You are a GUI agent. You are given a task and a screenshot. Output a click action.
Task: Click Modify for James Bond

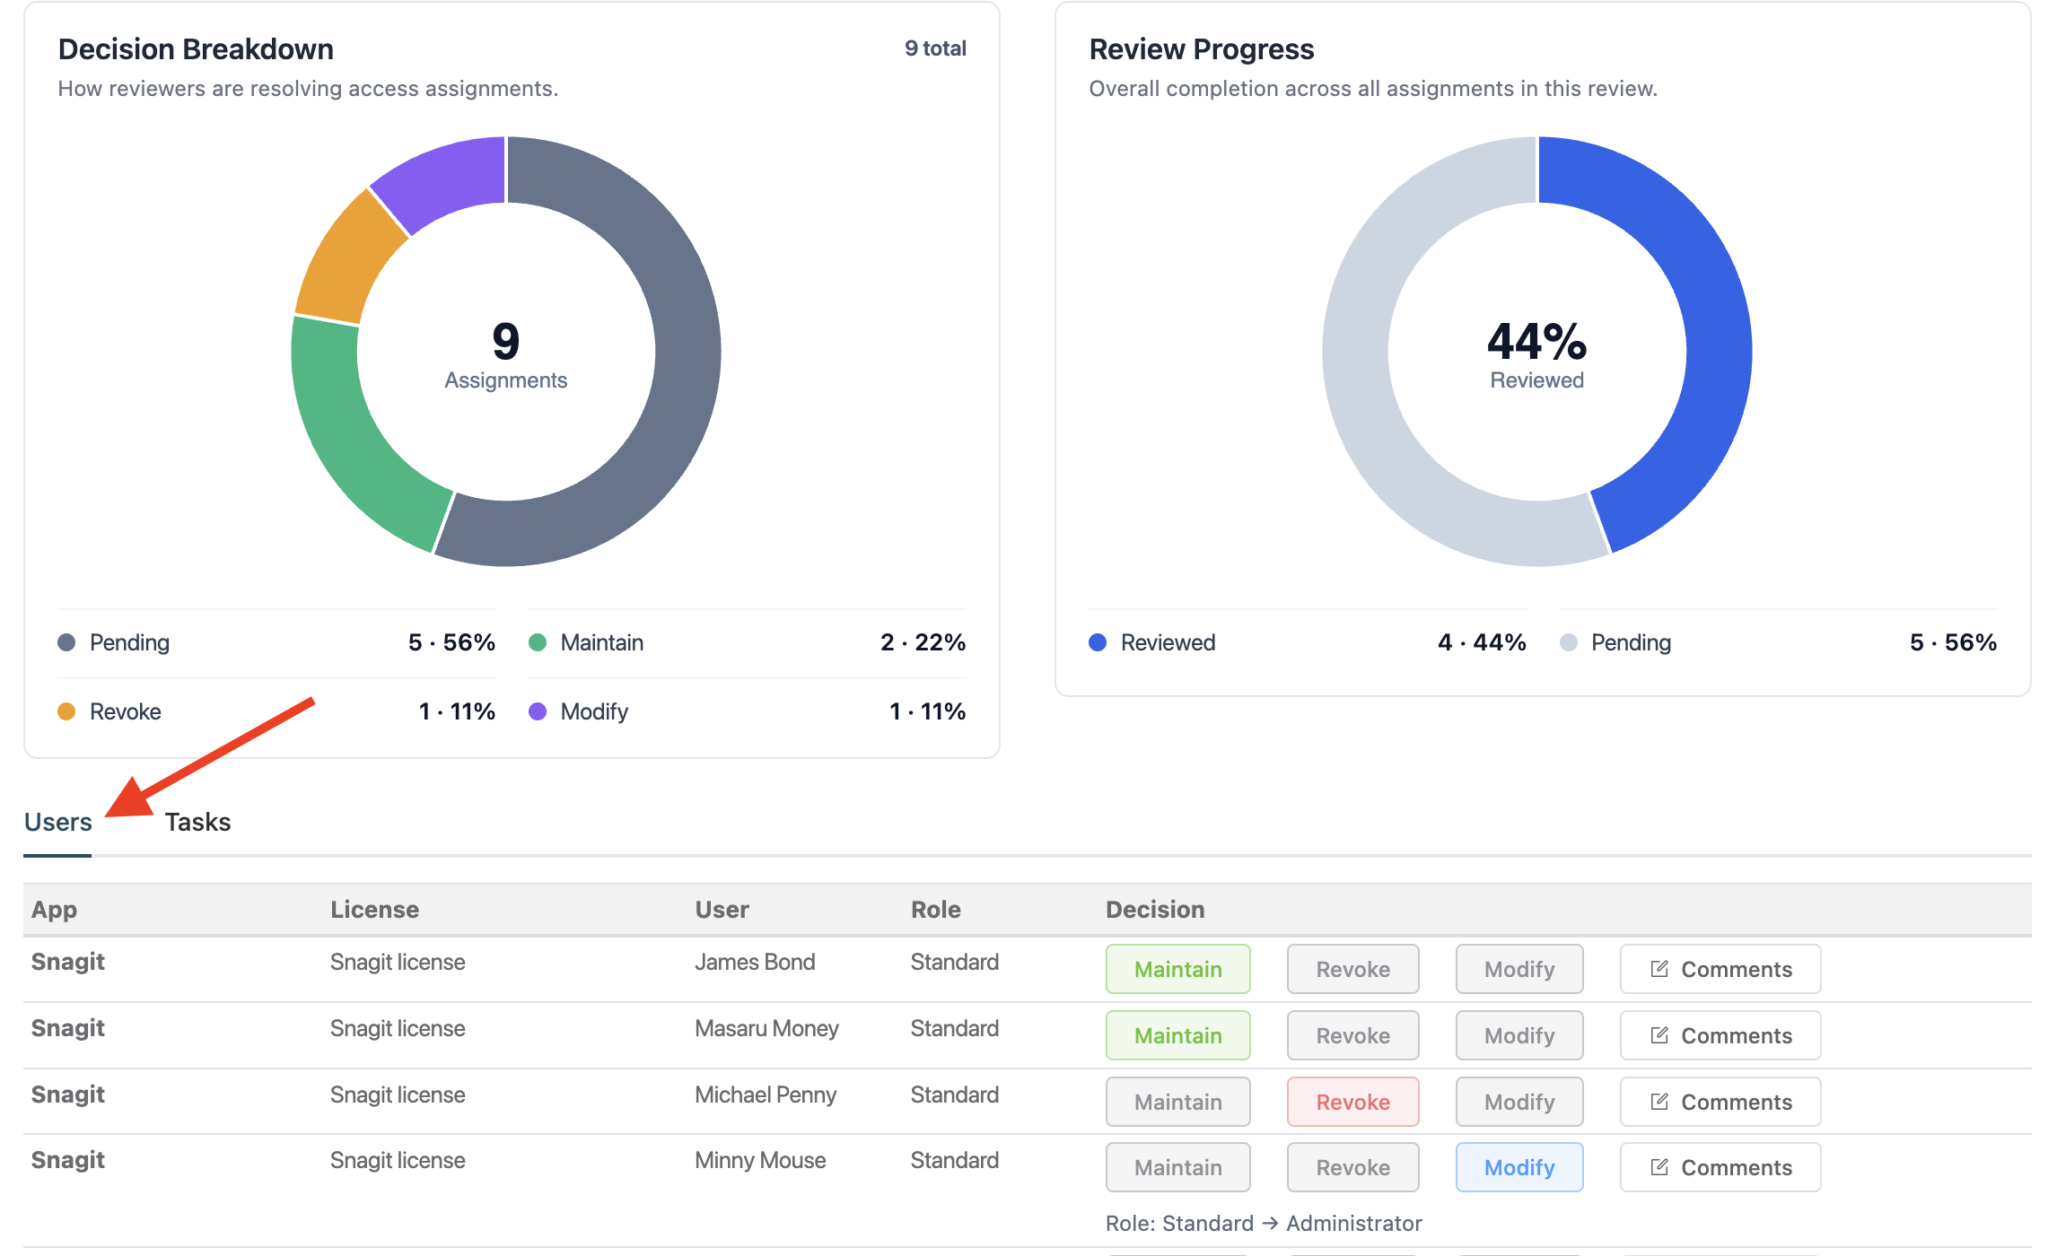coord(1519,969)
